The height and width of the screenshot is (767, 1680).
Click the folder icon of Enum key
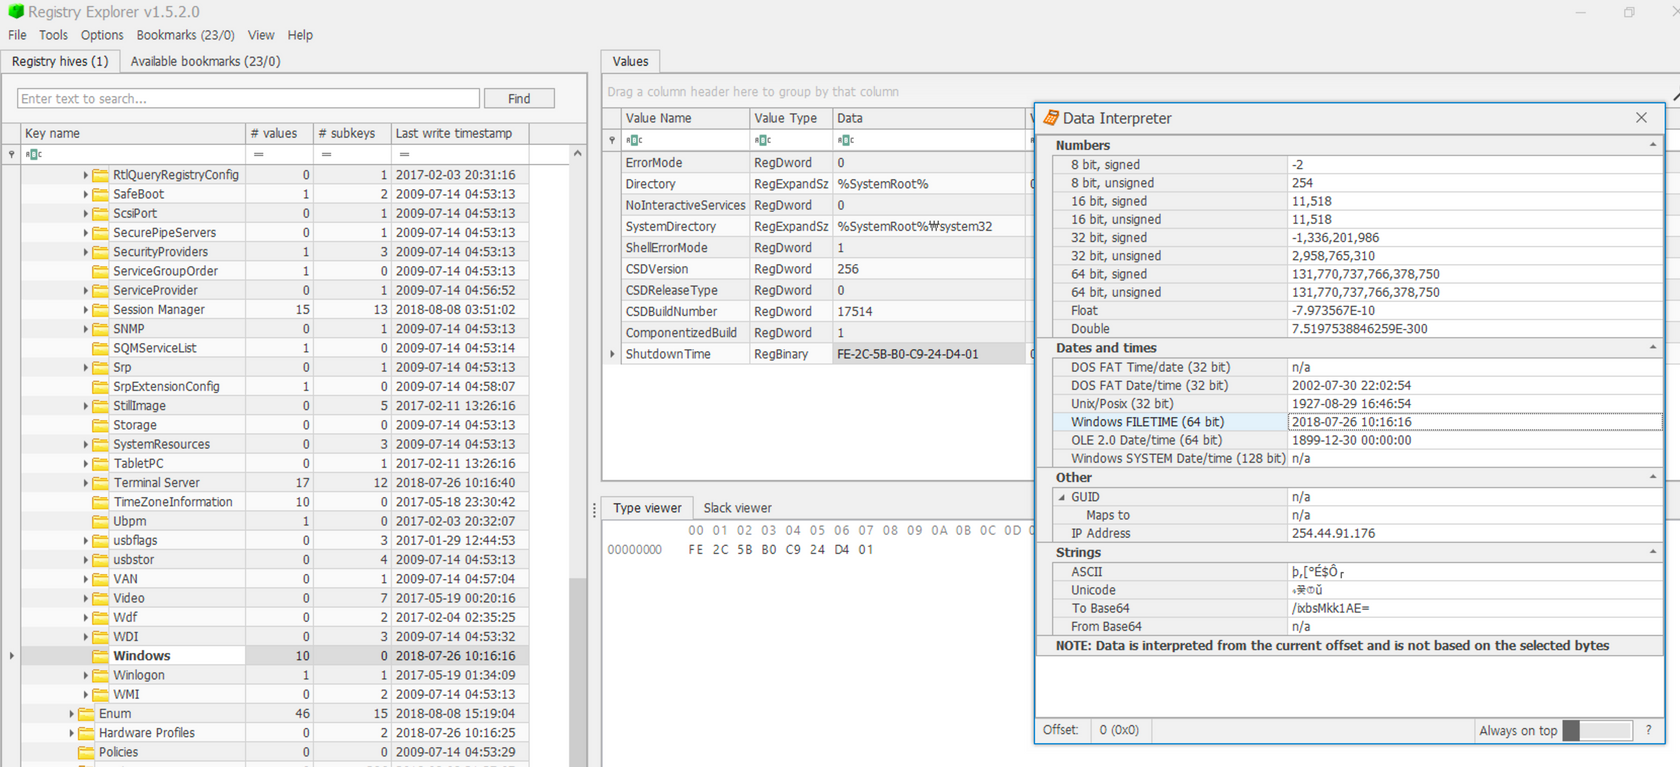[x=86, y=714]
